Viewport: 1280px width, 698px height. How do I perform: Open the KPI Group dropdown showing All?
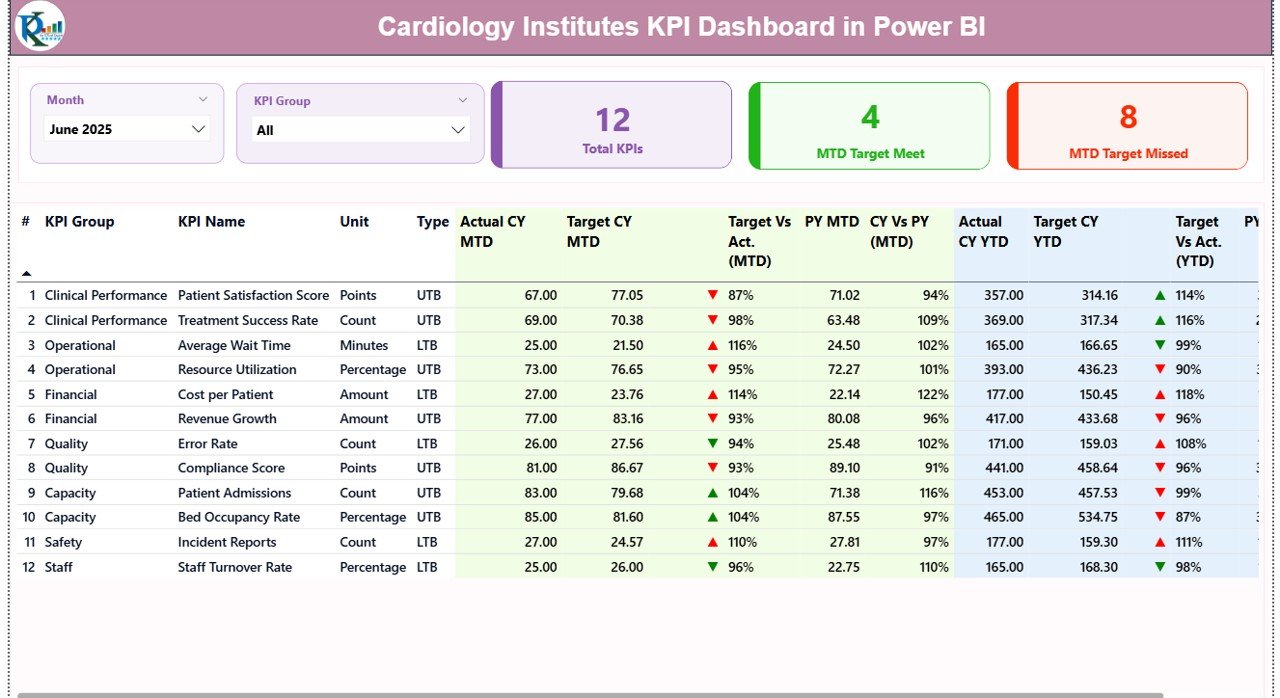point(359,129)
